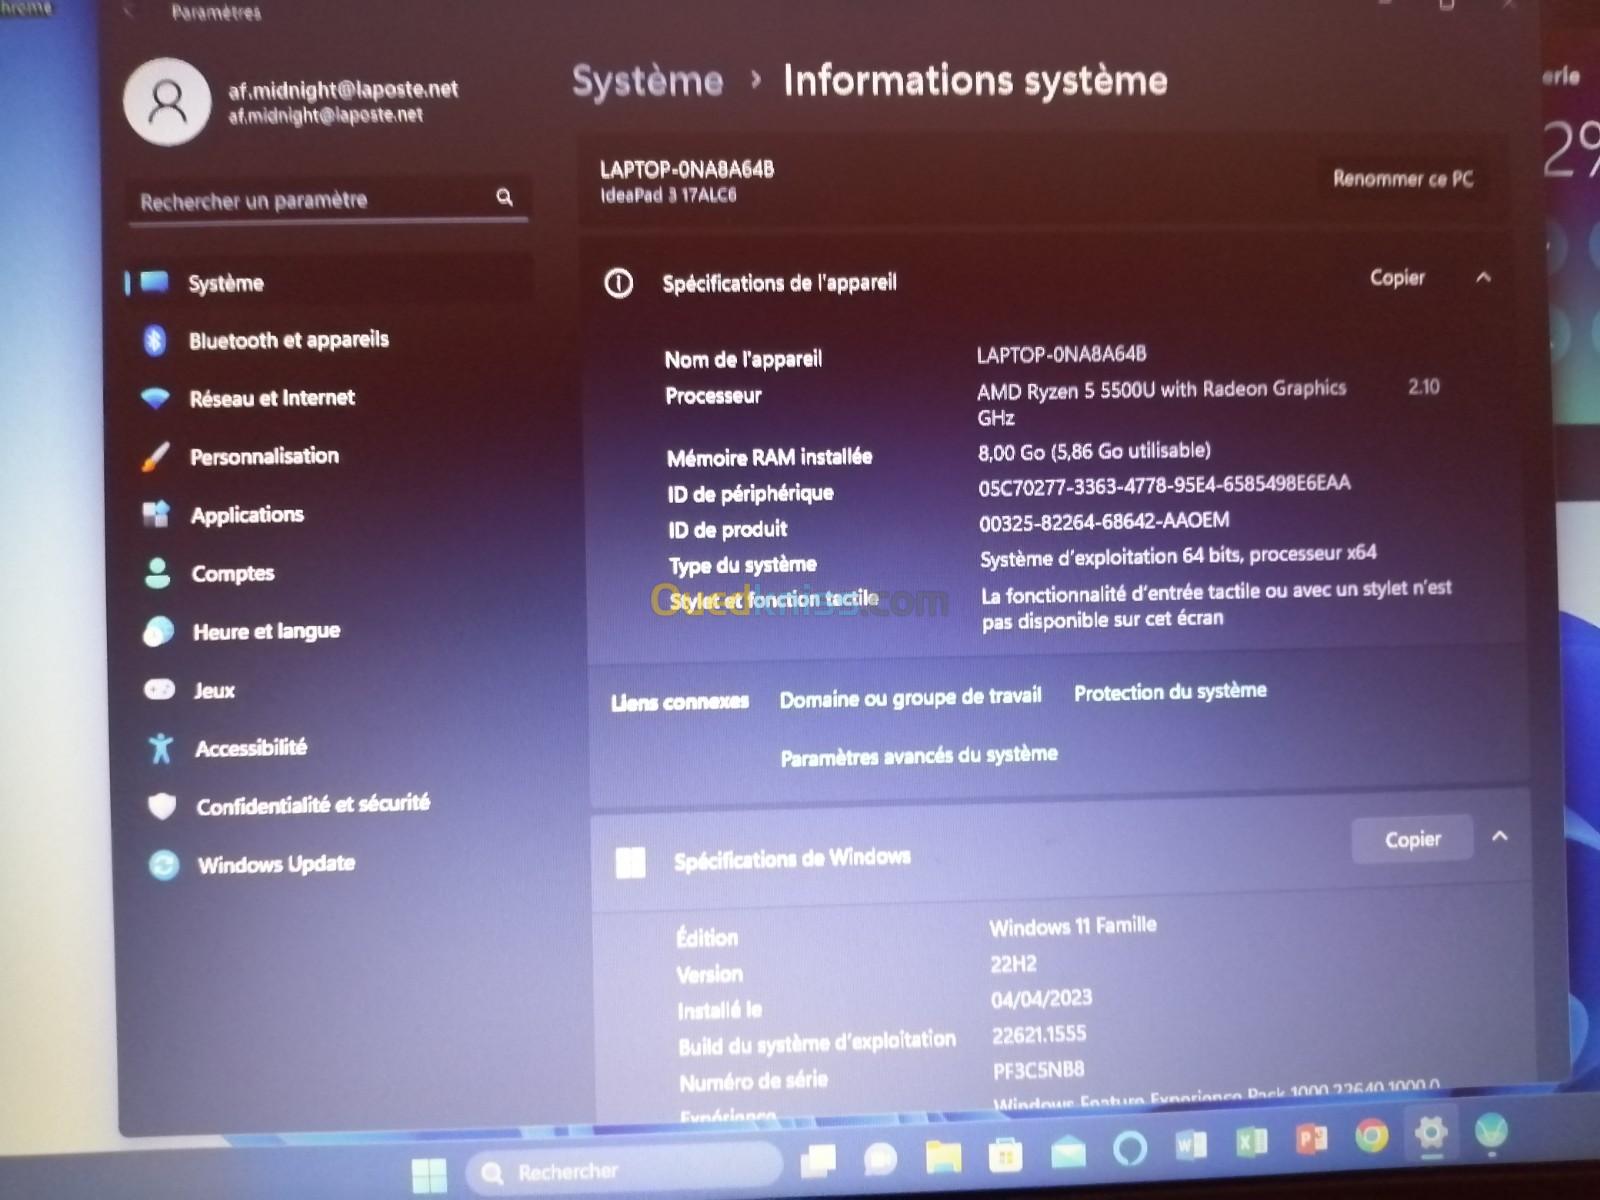Open File Explorer from taskbar
This screenshot has width=1600, height=1200.
942,1157
